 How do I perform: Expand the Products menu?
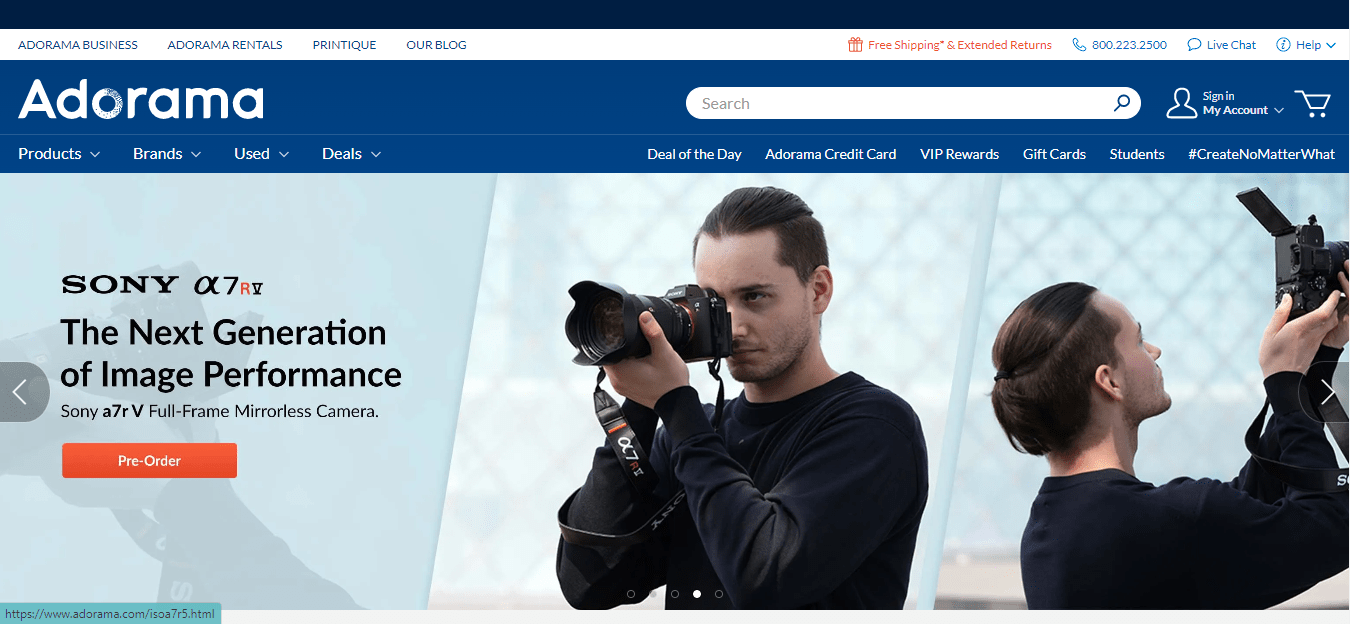pyautogui.click(x=59, y=154)
